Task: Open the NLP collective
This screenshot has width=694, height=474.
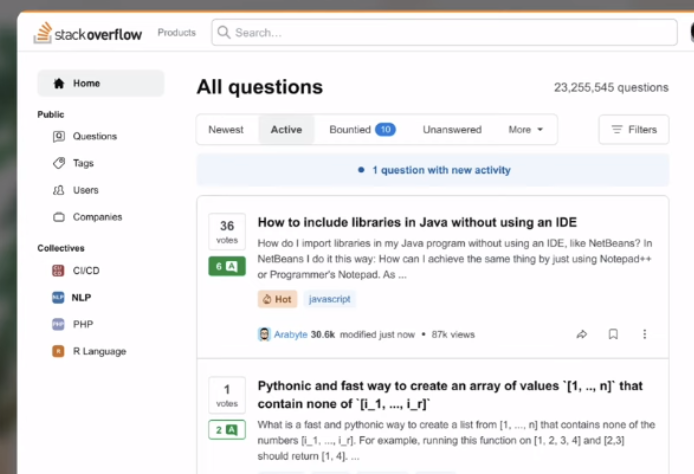Action: (x=81, y=297)
